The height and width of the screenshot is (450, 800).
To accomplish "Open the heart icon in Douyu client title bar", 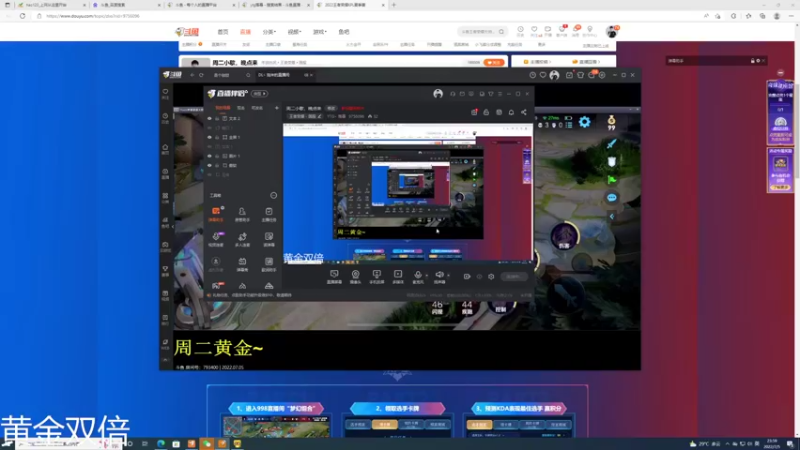I will [x=543, y=75].
